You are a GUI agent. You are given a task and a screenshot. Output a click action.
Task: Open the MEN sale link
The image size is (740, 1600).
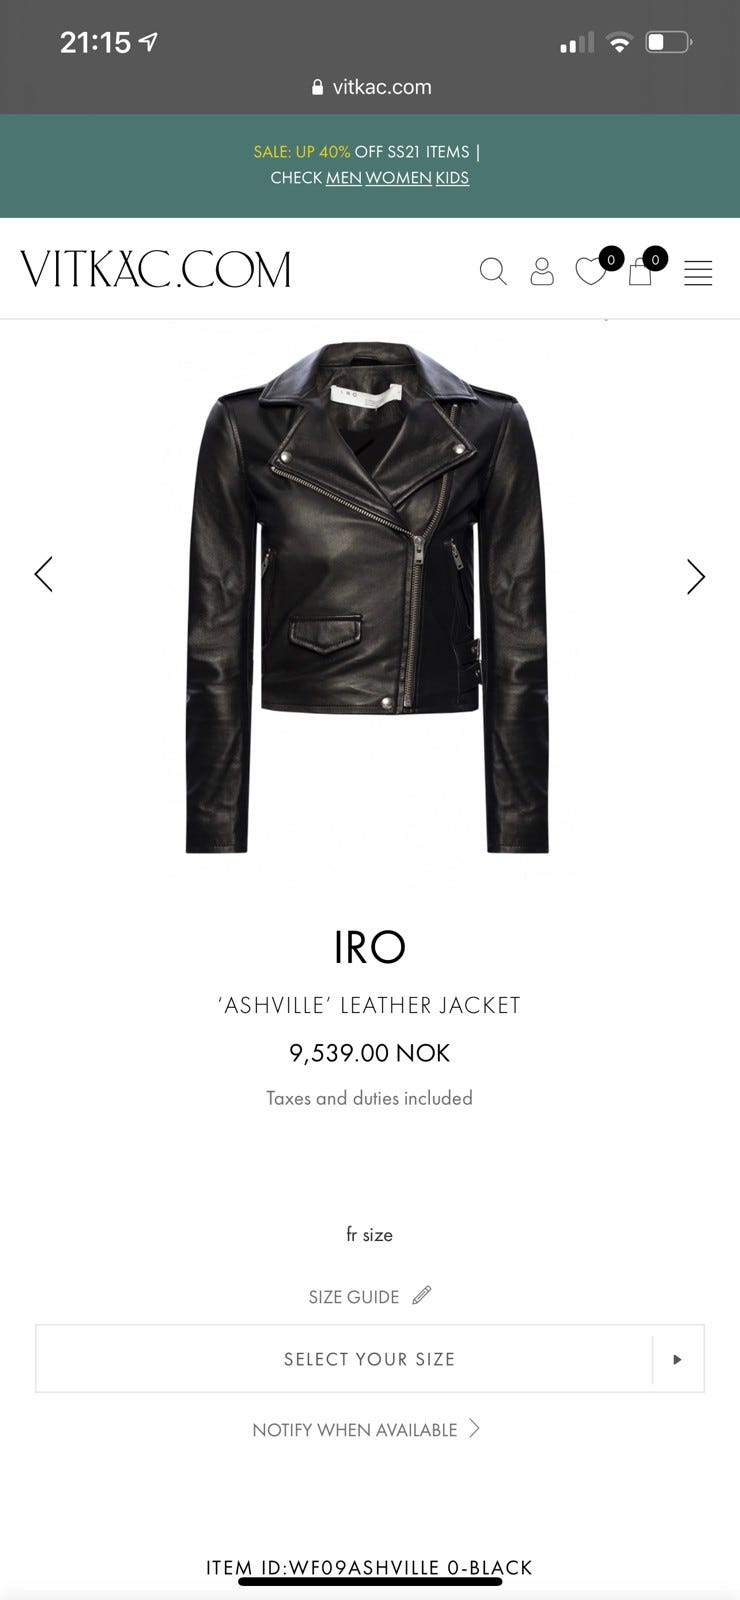pos(344,178)
